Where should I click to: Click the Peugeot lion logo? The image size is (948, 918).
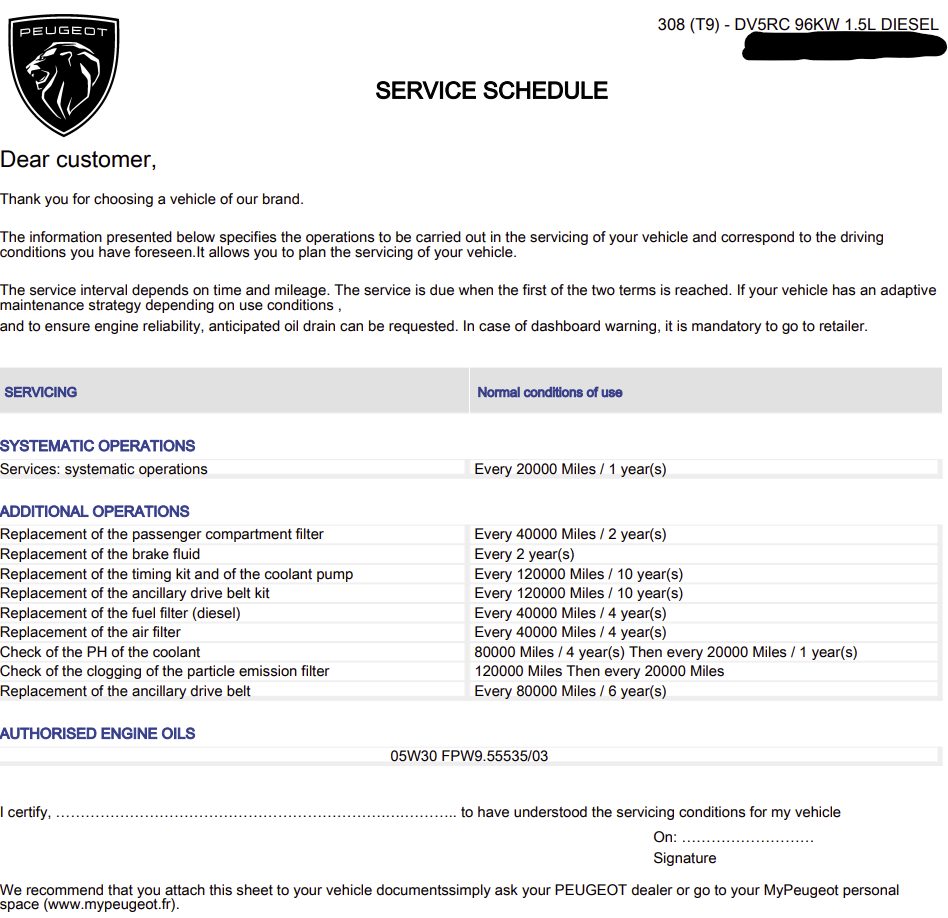[63, 75]
